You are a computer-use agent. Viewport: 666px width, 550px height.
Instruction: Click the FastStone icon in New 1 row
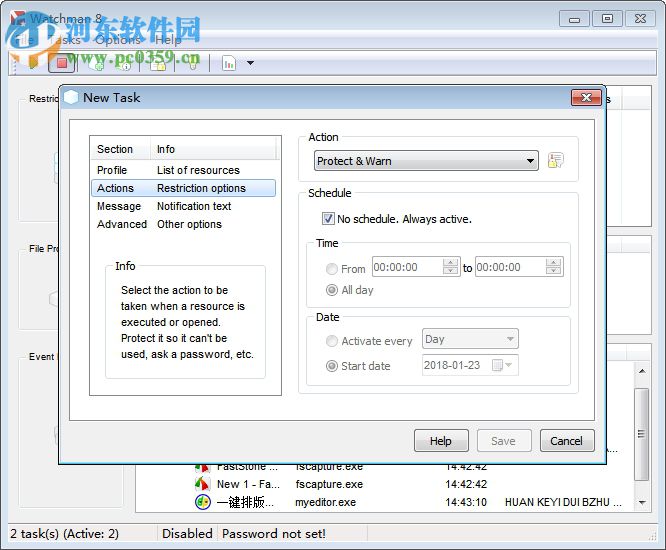click(x=202, y=484)
